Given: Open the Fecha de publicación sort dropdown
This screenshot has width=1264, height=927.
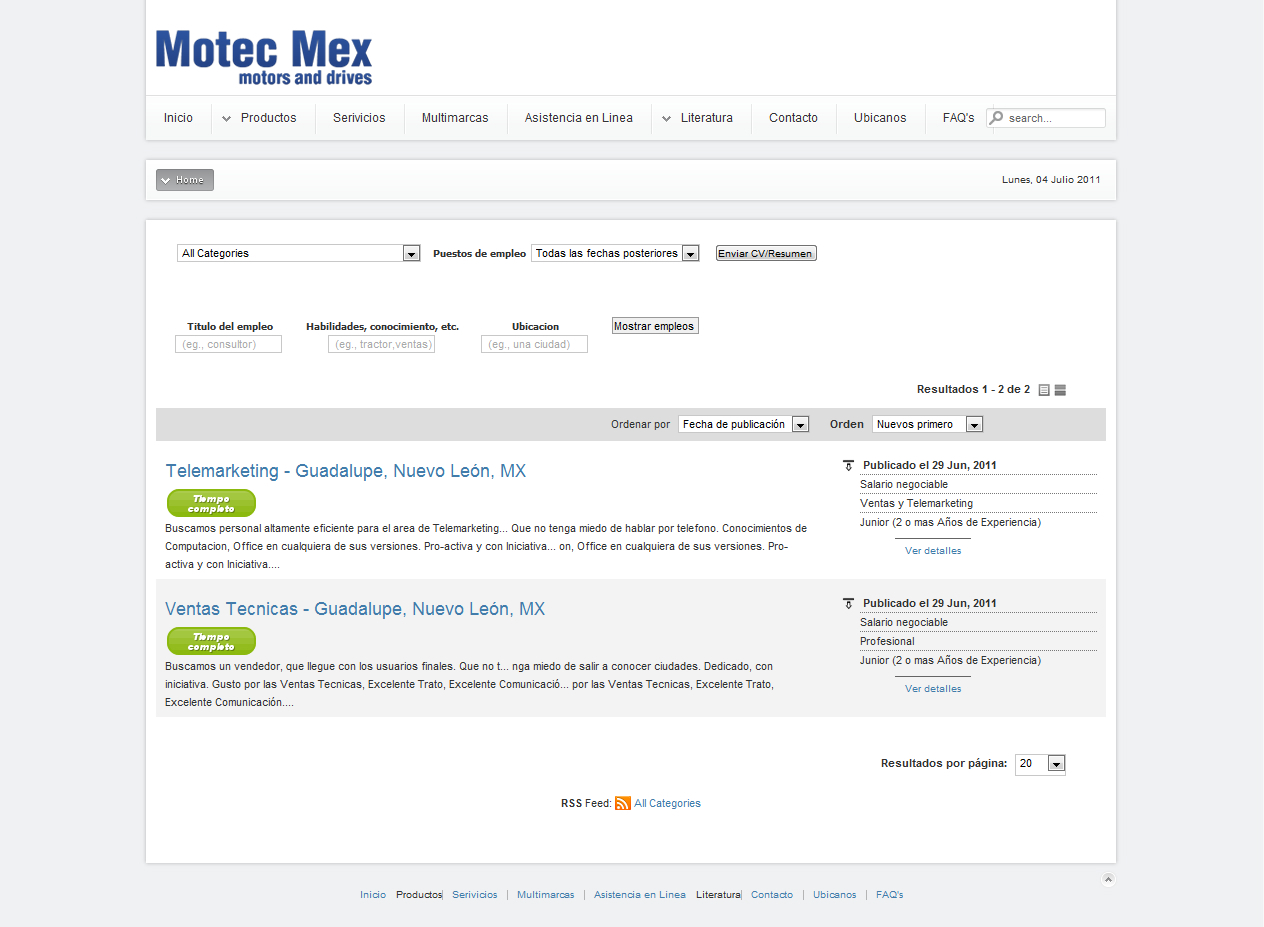Looking at the screenshot, I should pyautogui.click(x=743, y=425).
